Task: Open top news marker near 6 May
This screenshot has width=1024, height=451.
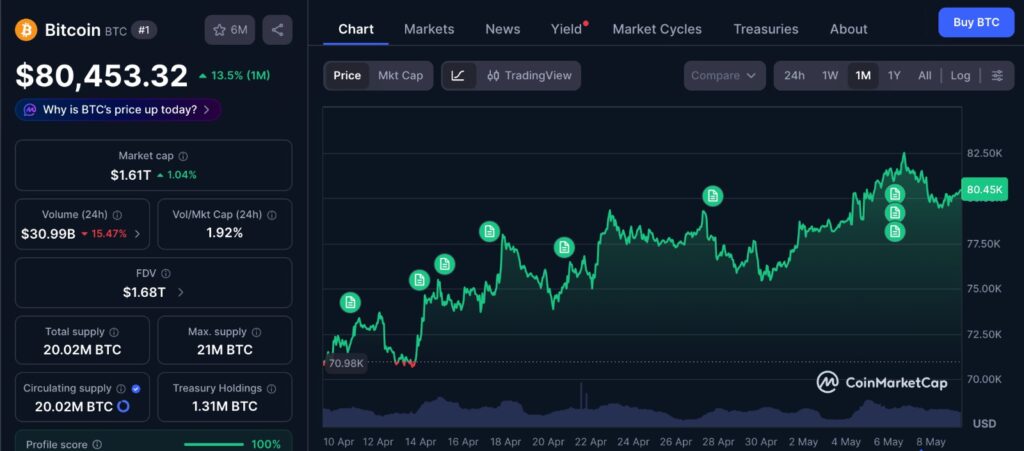Action: [x=895, y=194]
